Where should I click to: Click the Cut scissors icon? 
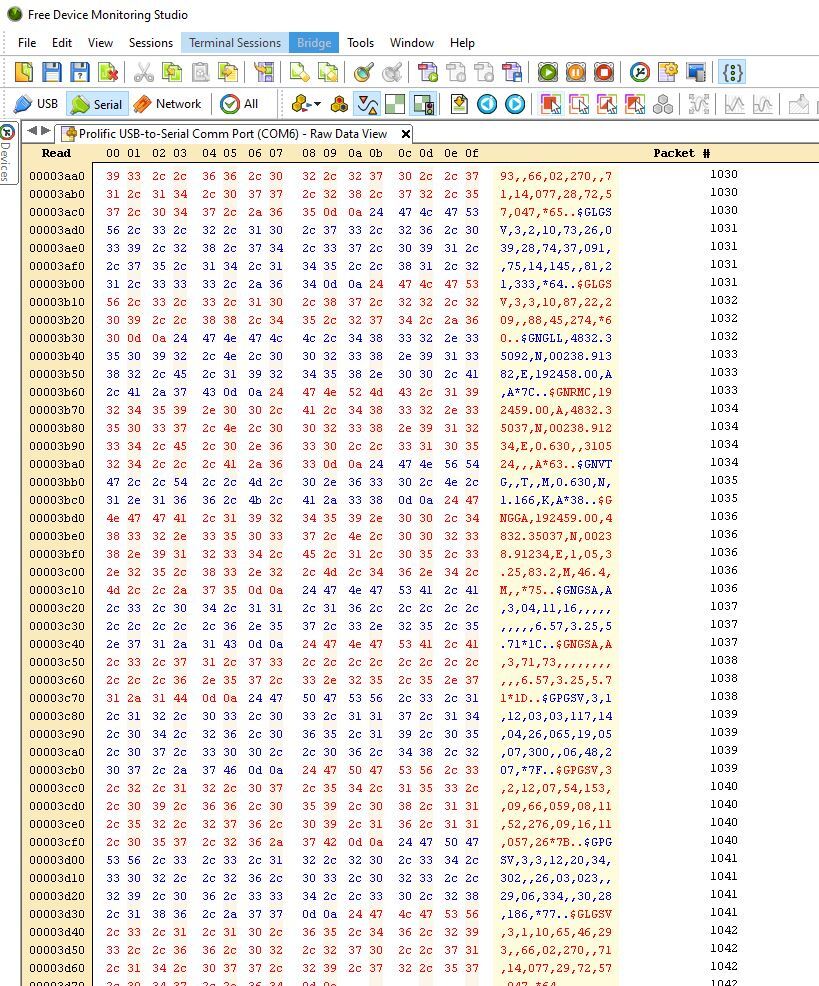tap(144, 72)
